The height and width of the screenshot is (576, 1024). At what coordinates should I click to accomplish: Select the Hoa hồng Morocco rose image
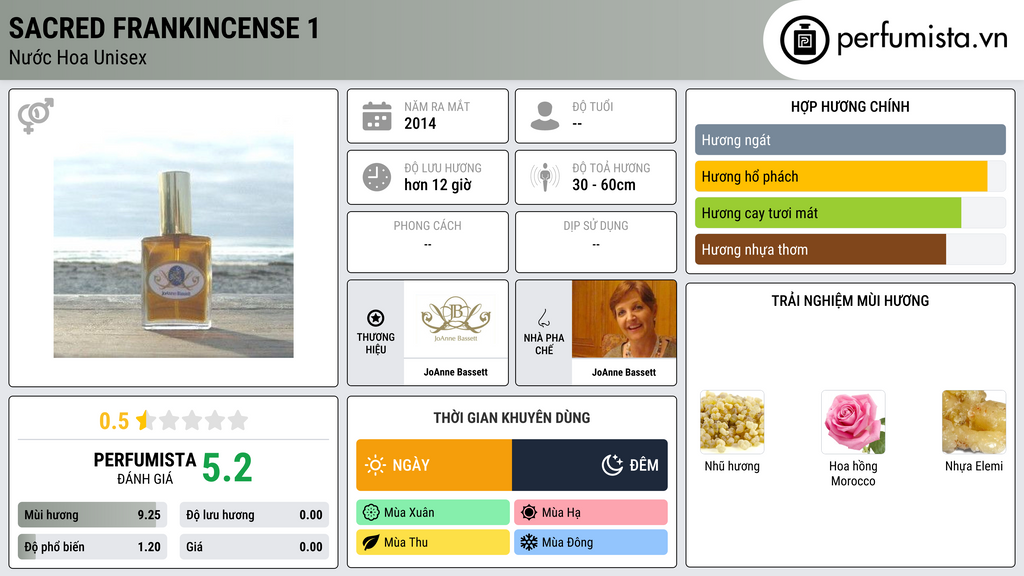point(853,422)
